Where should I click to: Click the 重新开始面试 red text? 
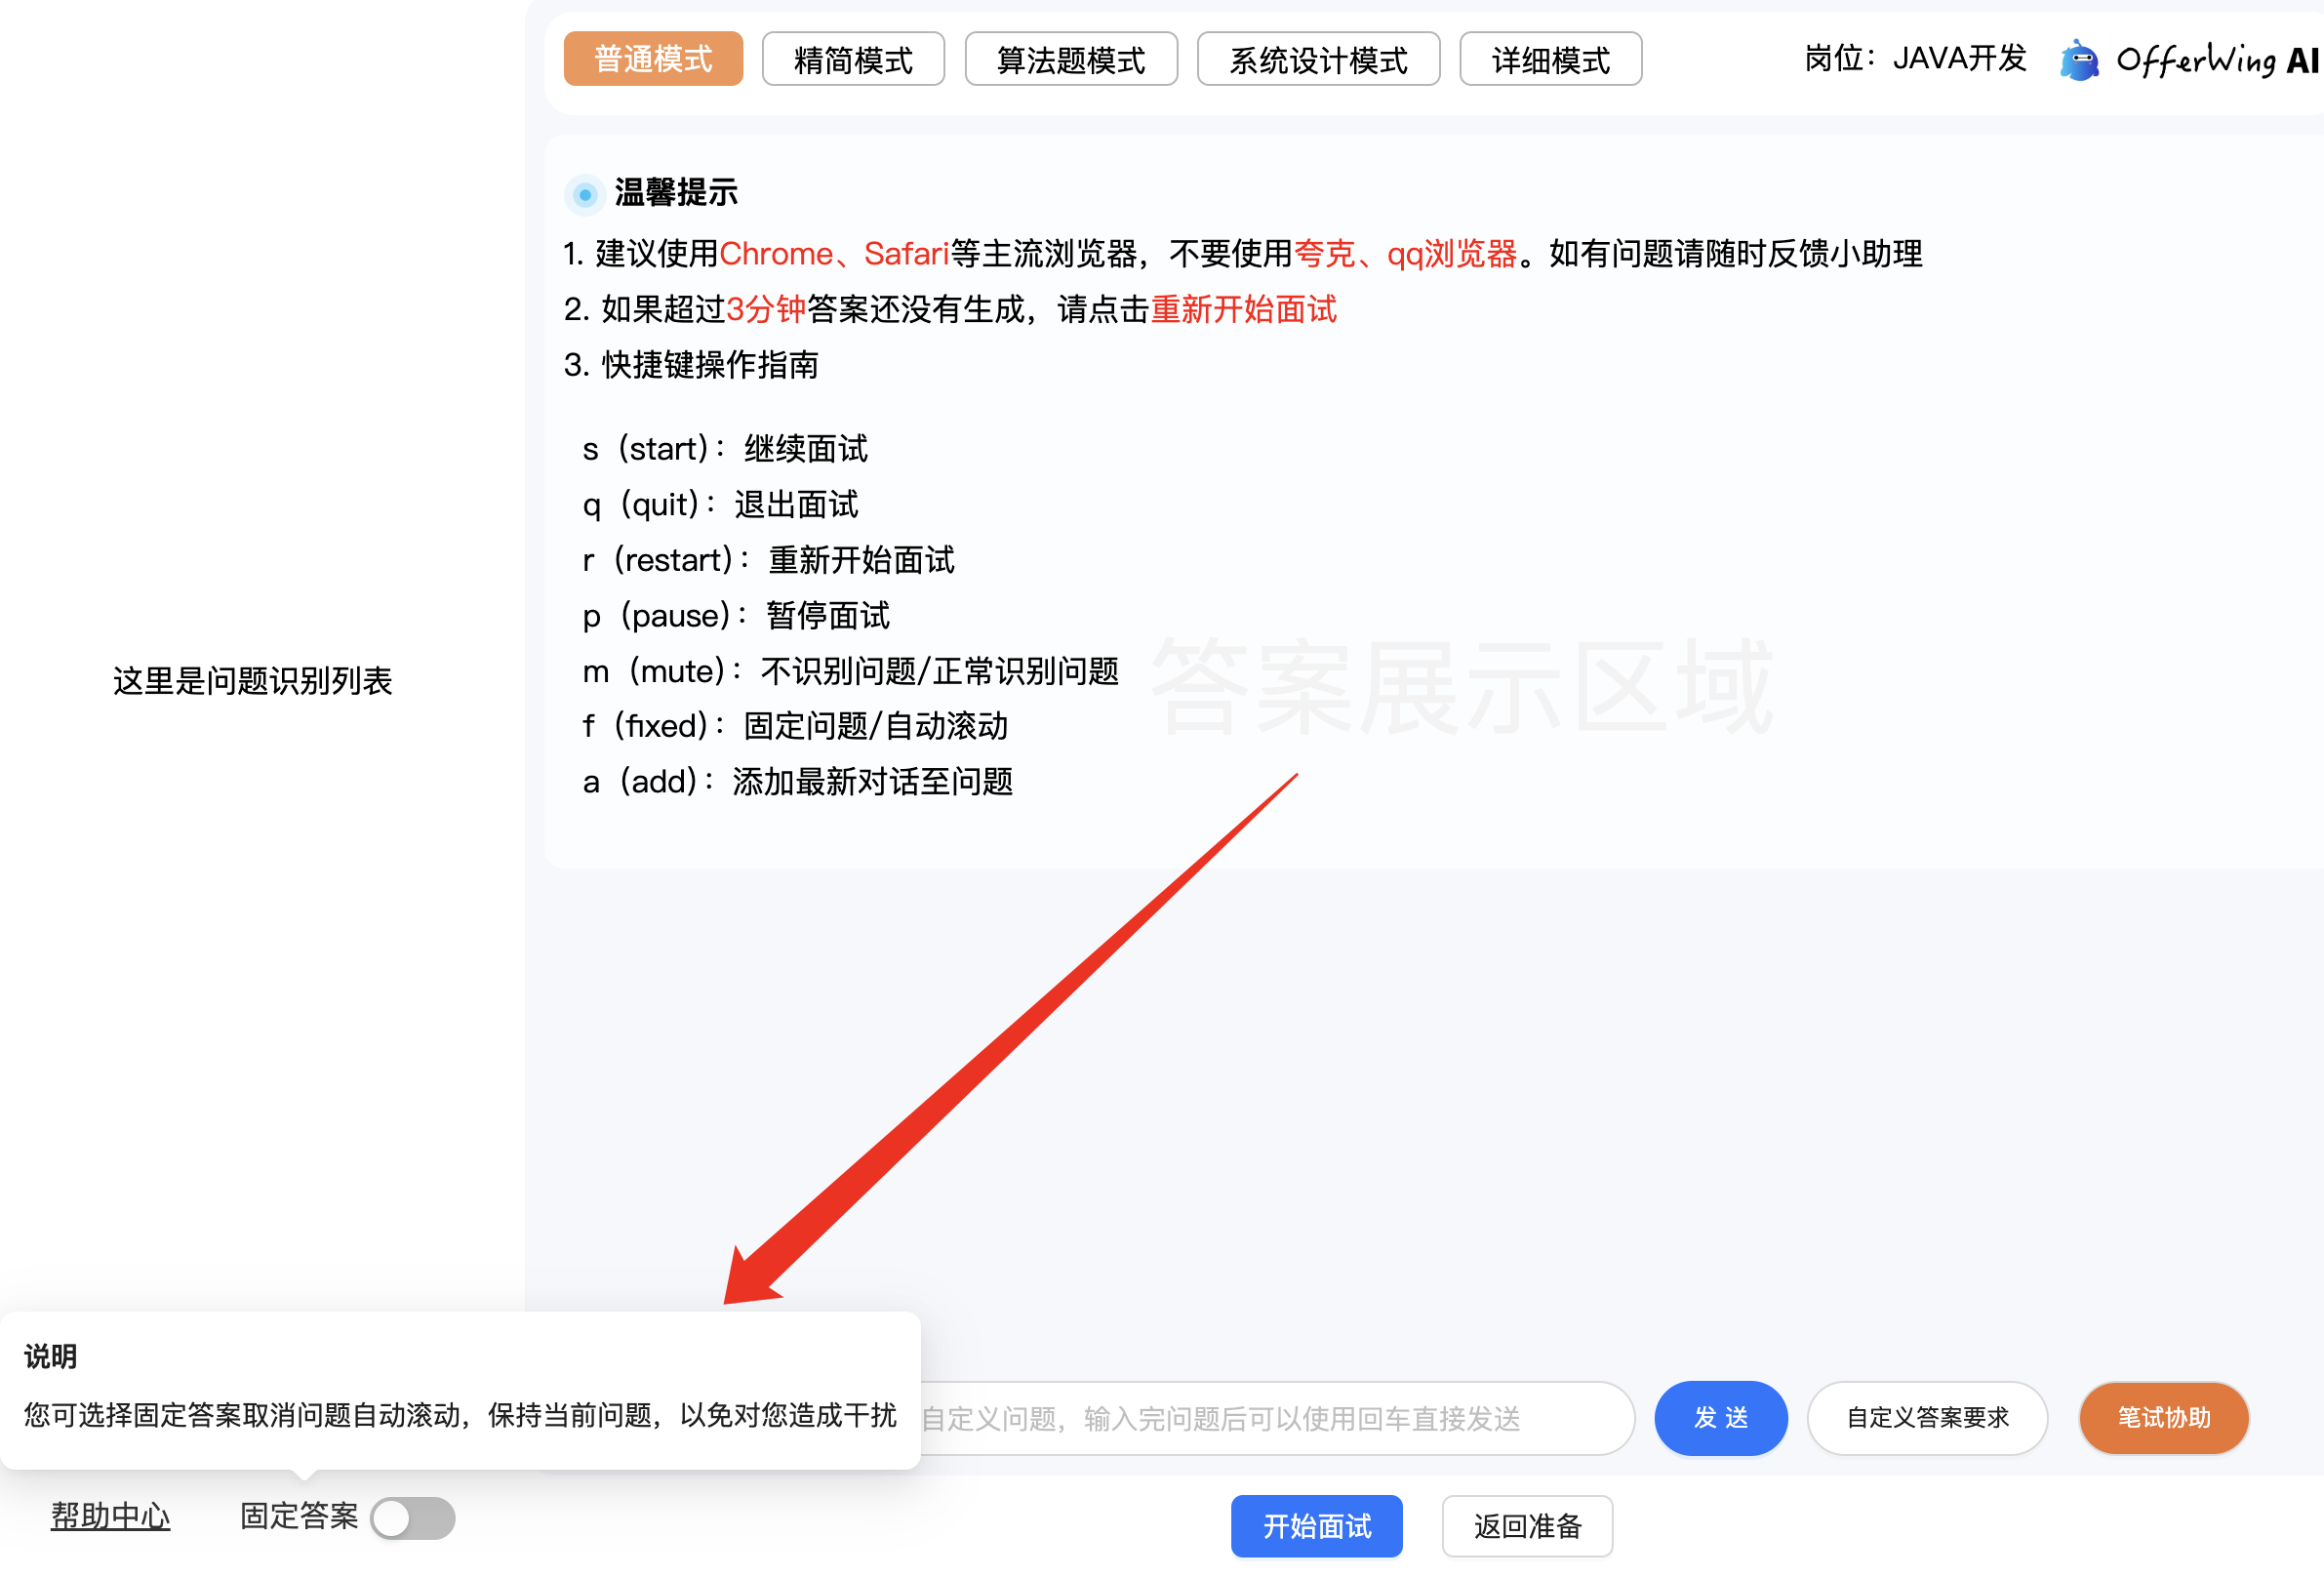click(x=1243, y=309)
